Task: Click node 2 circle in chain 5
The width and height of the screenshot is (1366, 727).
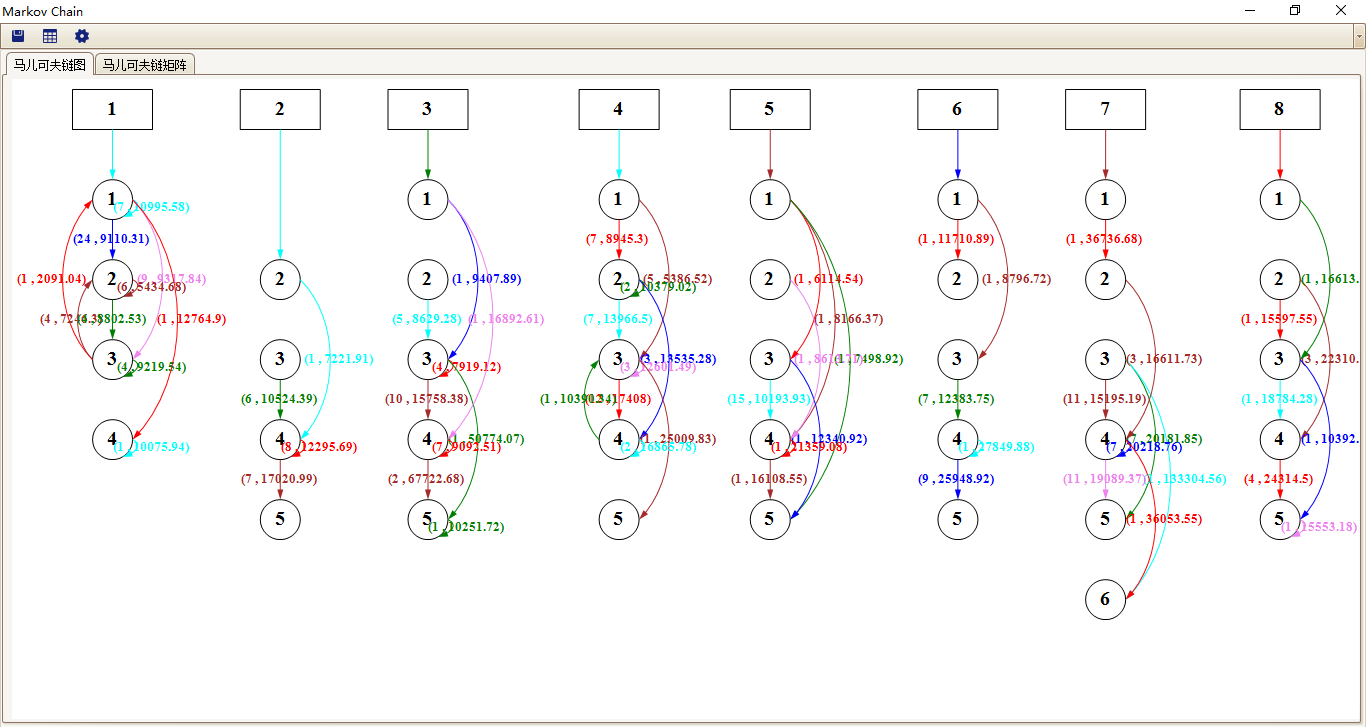Action: pyautogui.click(x=769, y=279)
